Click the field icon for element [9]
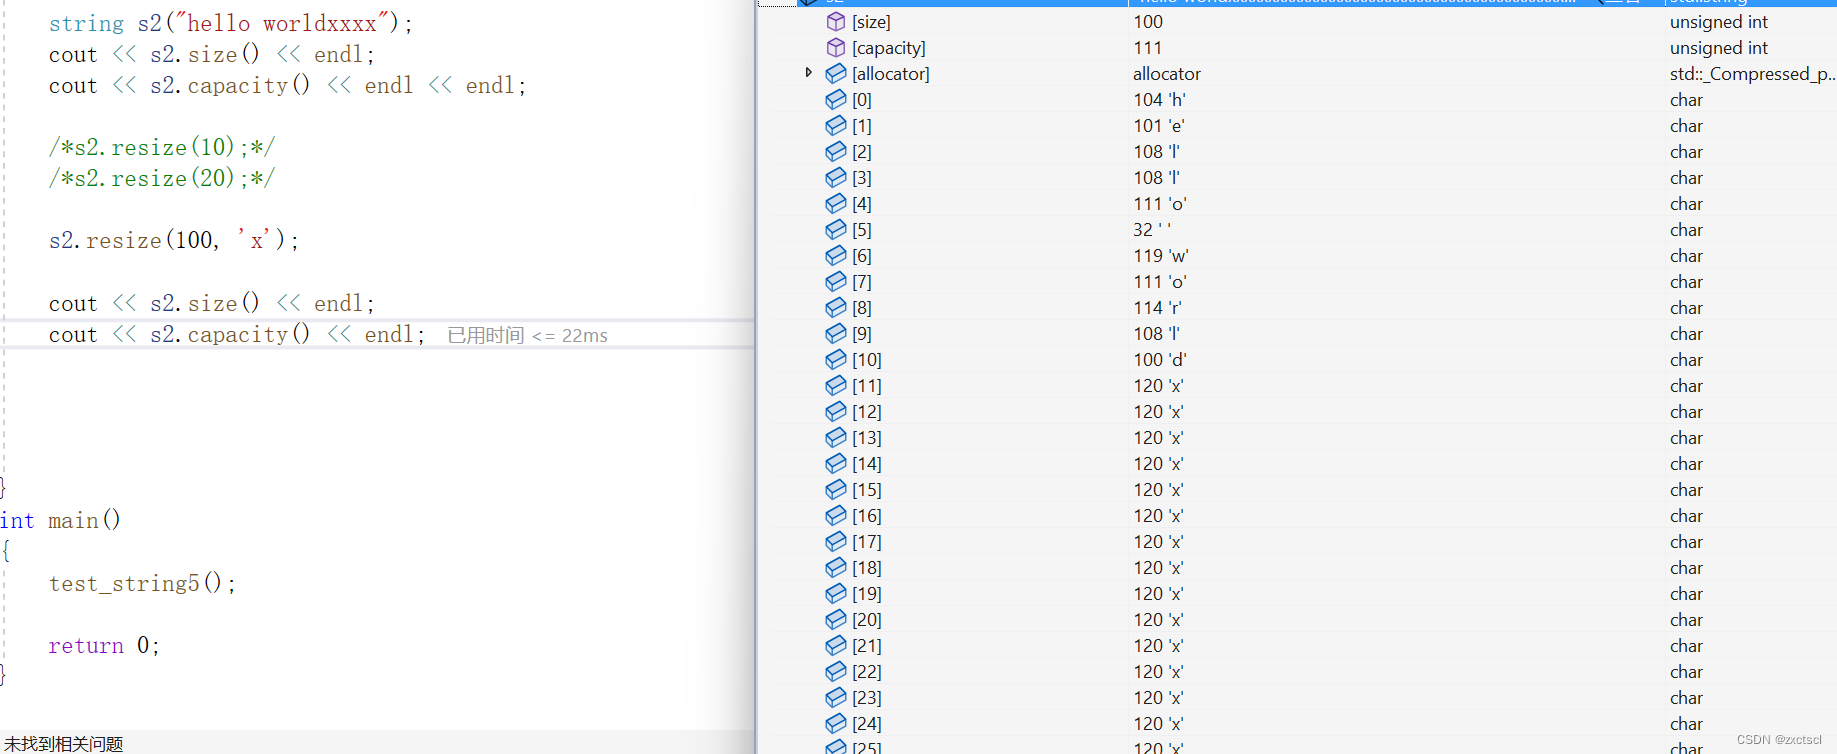Viewport: 1837px width, 754px height. (x=836, y=334)
